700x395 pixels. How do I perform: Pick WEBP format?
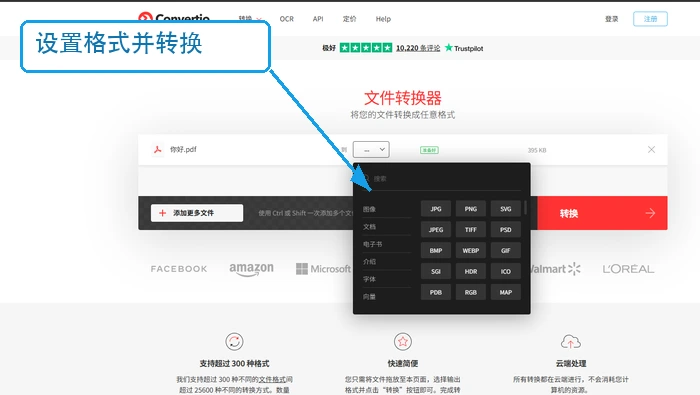pos(471,251)
